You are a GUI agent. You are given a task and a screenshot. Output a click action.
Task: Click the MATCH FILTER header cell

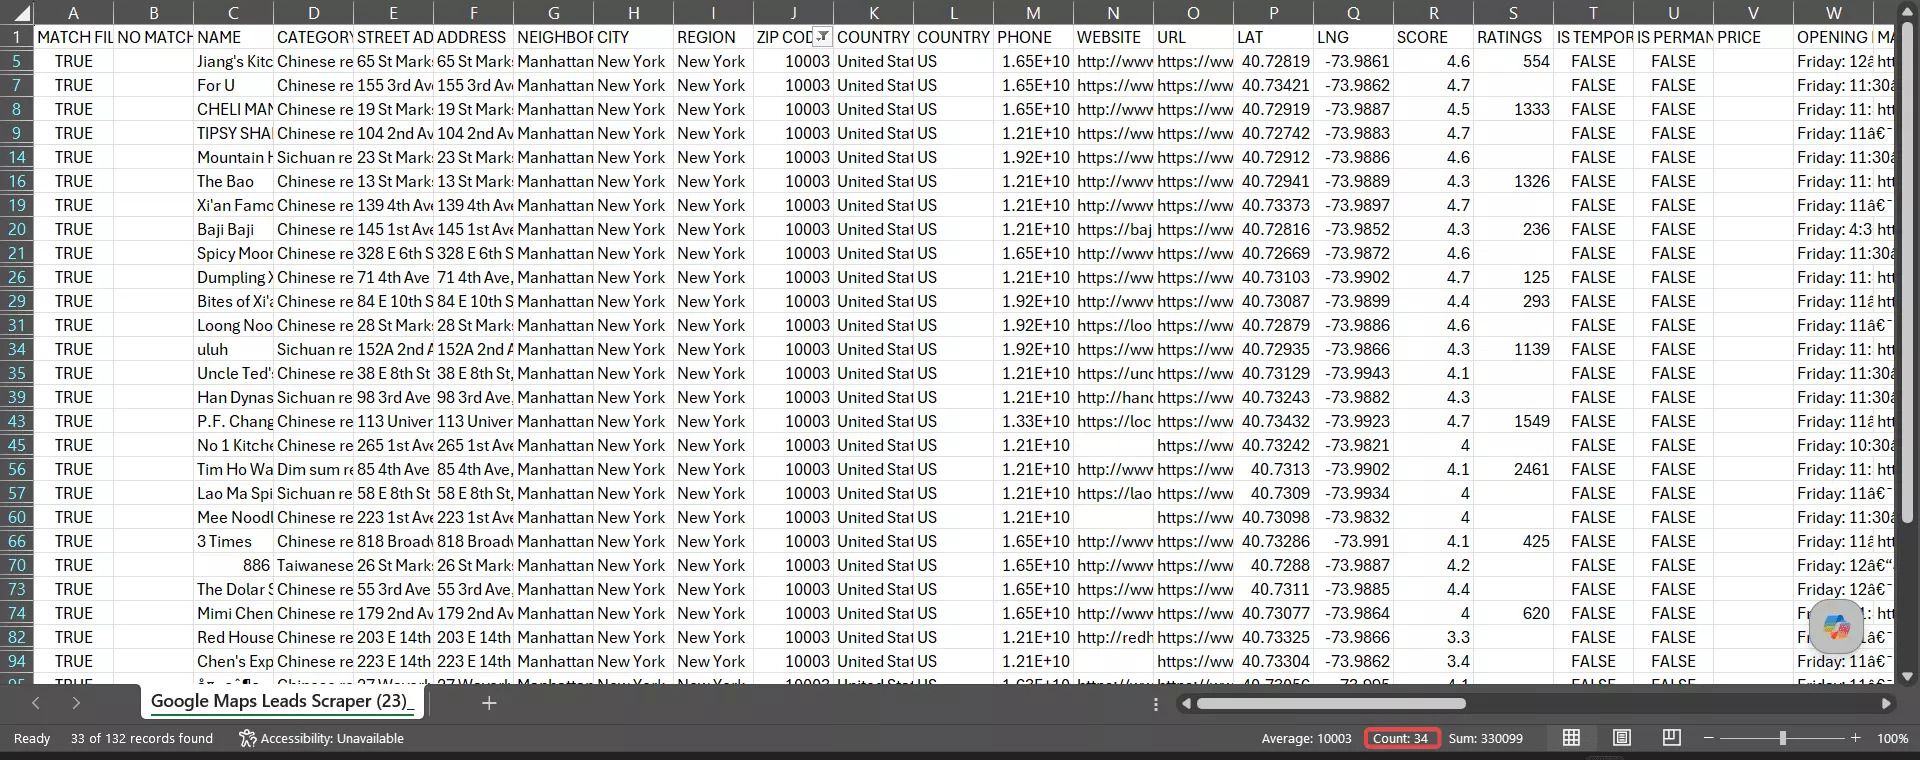coord(73,37)
